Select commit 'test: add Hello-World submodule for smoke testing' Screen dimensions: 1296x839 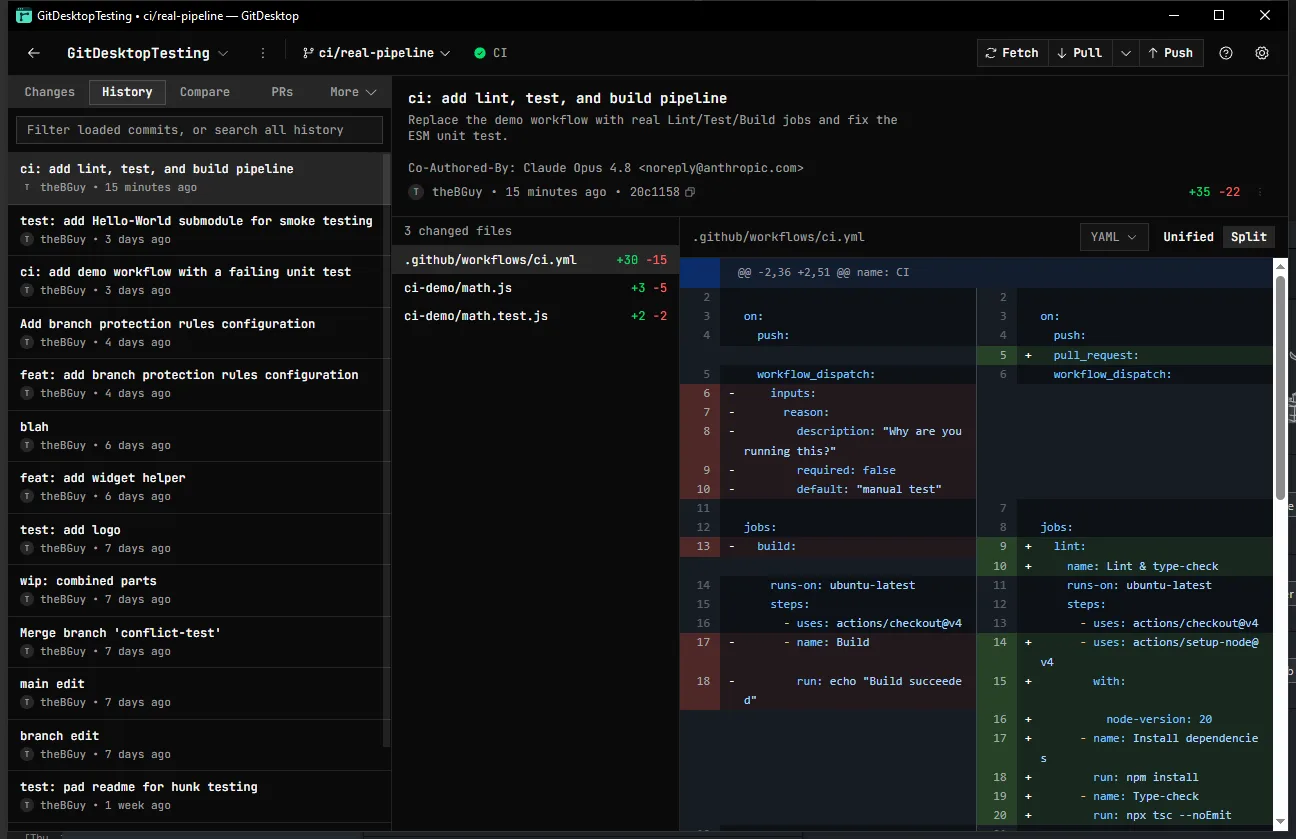click(195, 230)
